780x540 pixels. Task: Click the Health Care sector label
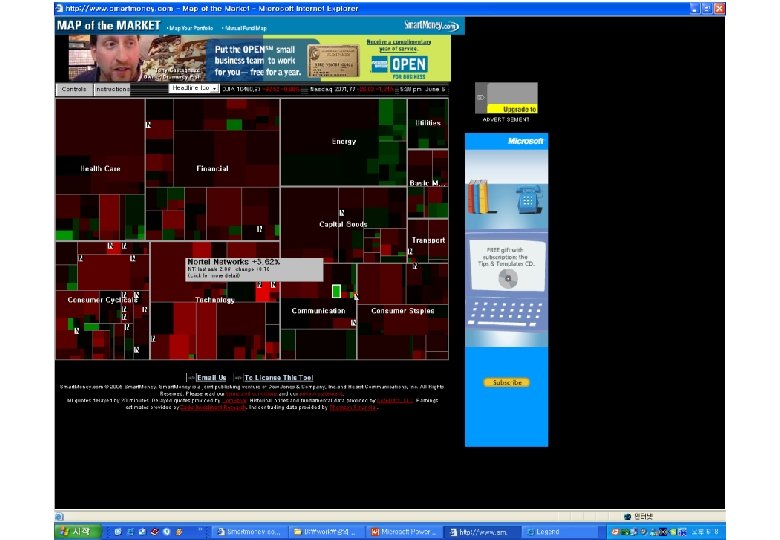[100, 169]
